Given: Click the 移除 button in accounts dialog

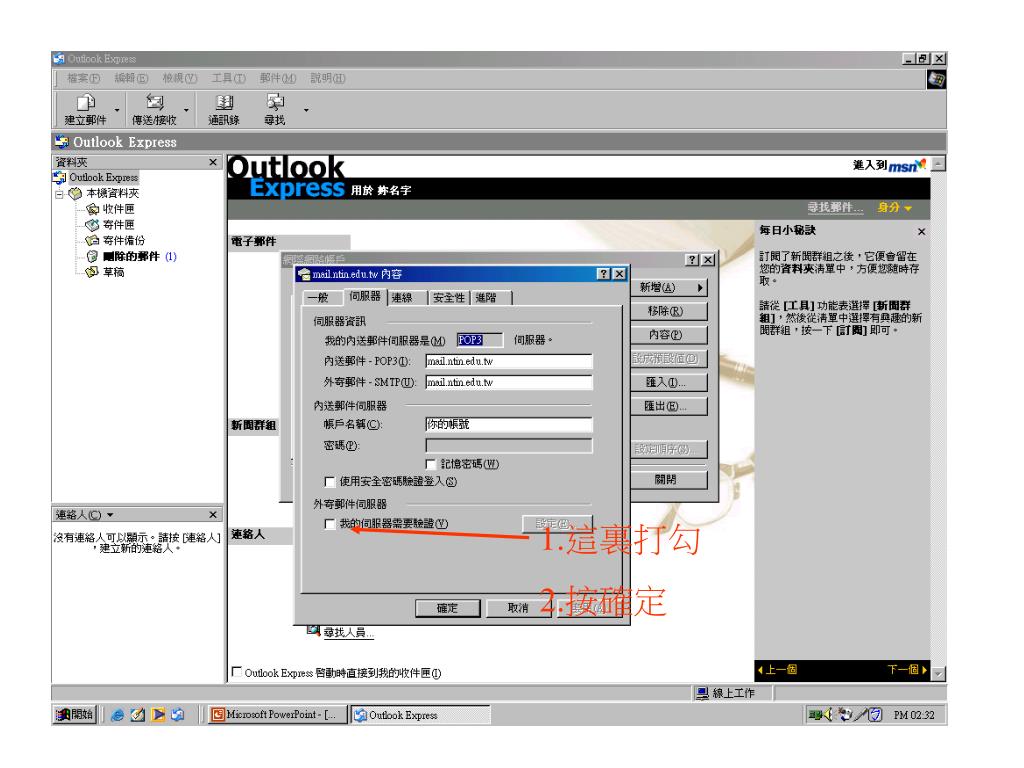Looking at the screenshot, I should 669,311.
